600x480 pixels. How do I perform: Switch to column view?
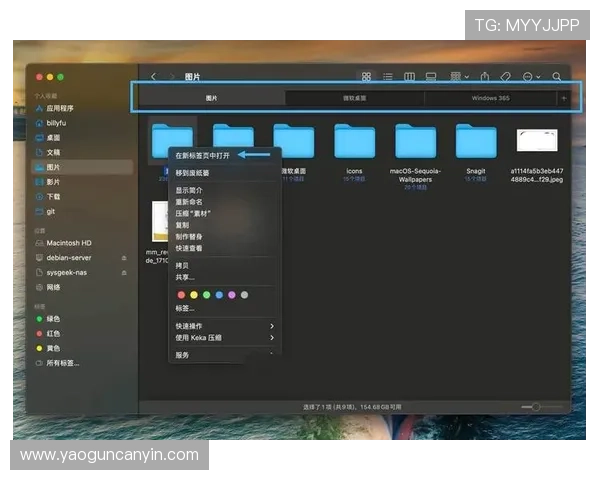click(x=409, y=76)
